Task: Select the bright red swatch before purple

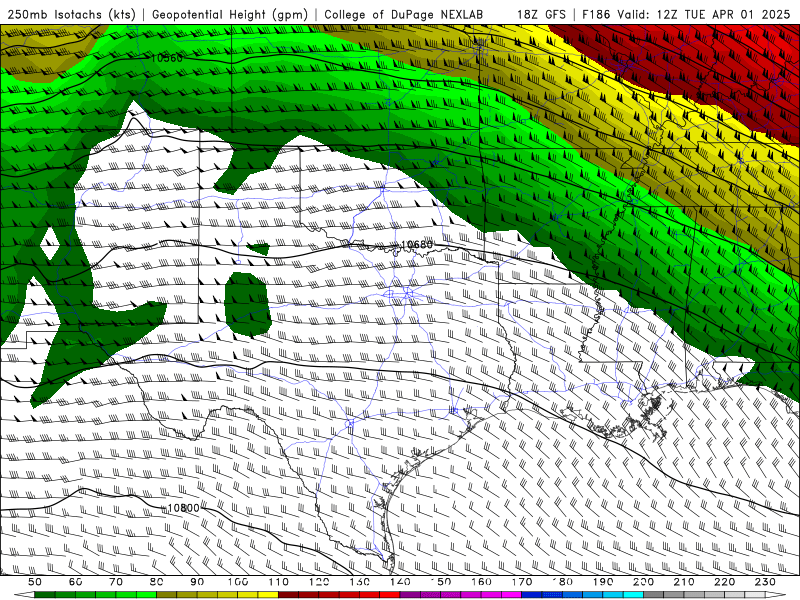Action: point(390,595)
